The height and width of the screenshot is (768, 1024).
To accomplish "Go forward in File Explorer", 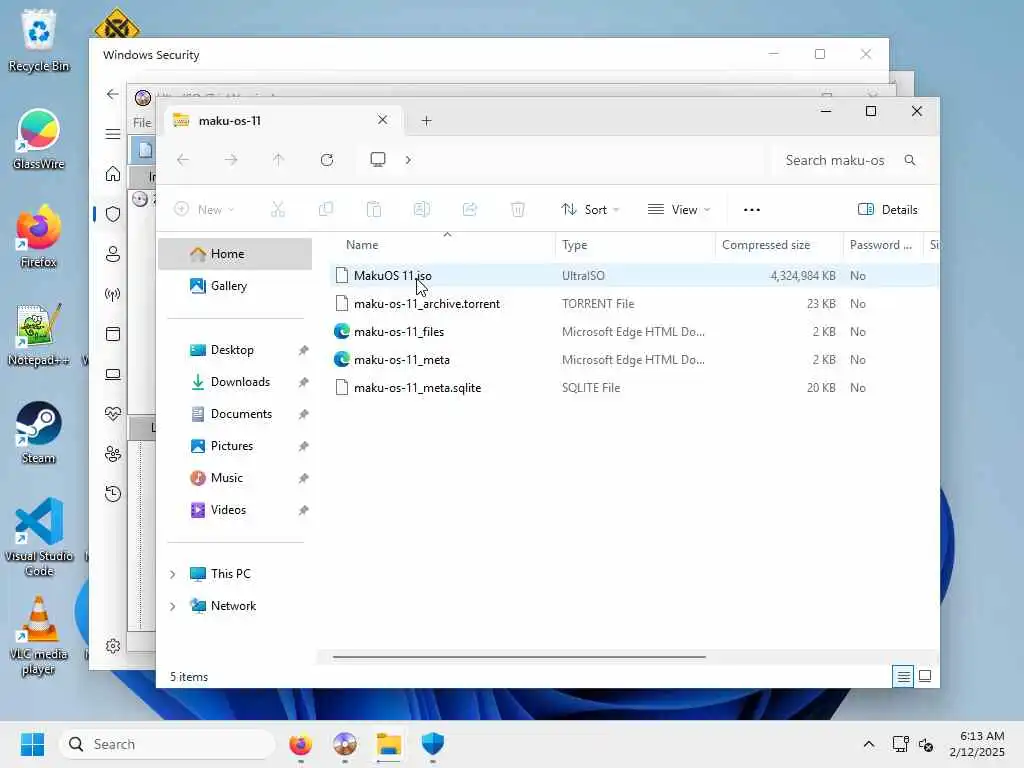I will [231, 160].
